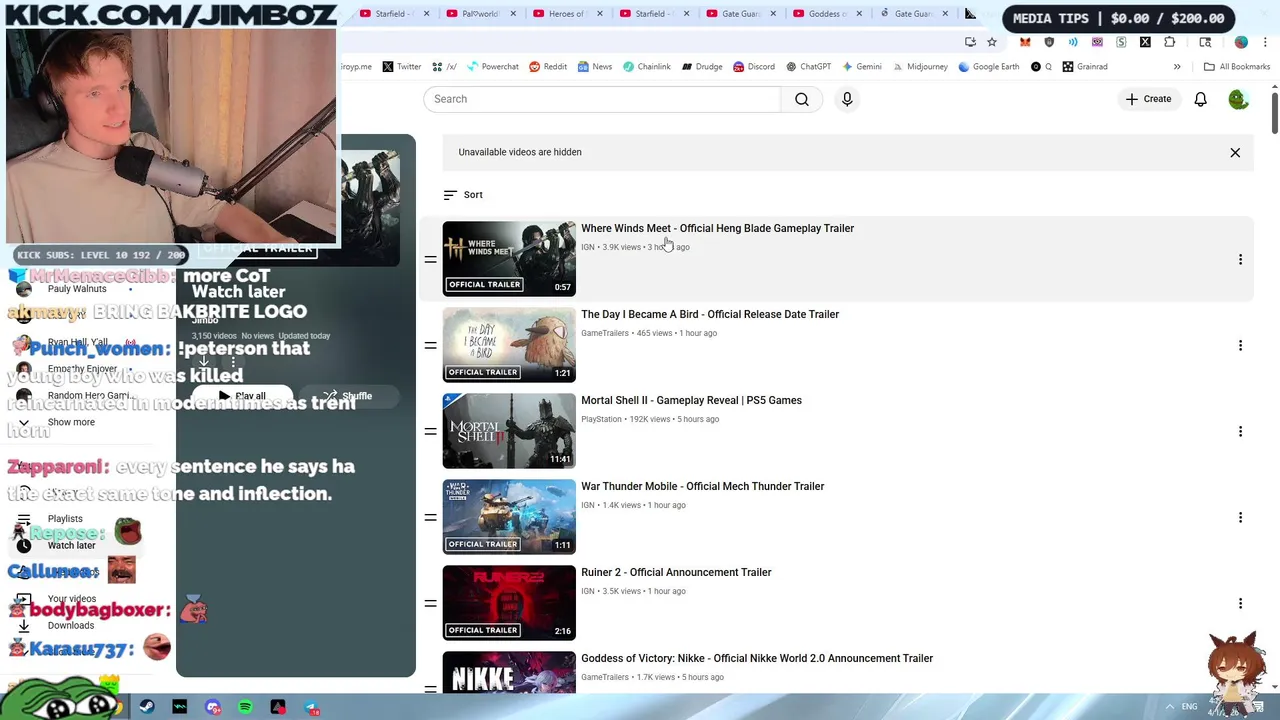Click reorder handle beside Mortal Shell II
1280x720 pixels.
430,432
